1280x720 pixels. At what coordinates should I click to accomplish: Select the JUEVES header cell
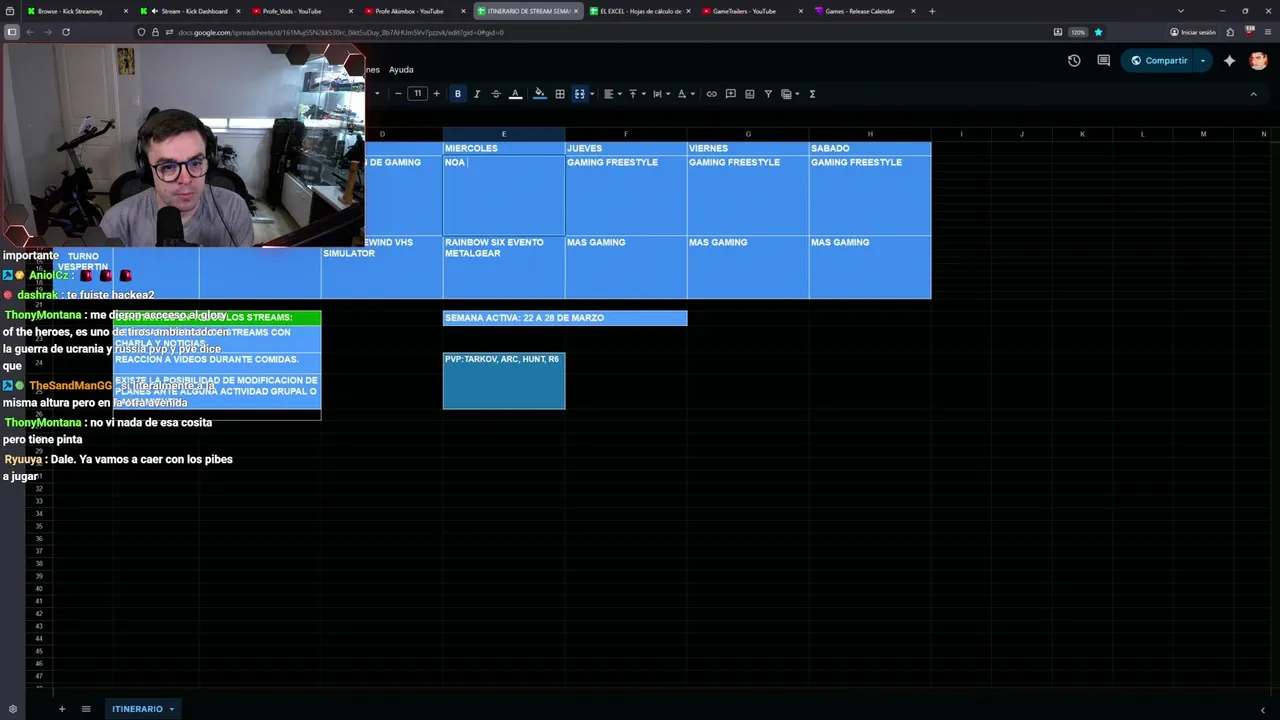626,148
